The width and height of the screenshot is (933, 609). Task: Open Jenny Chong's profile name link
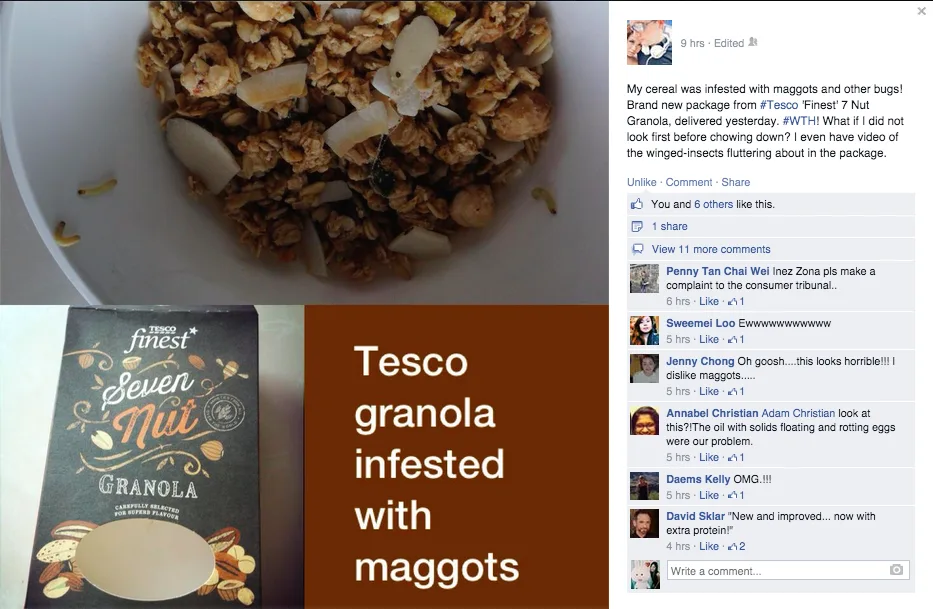click(700, 361)
